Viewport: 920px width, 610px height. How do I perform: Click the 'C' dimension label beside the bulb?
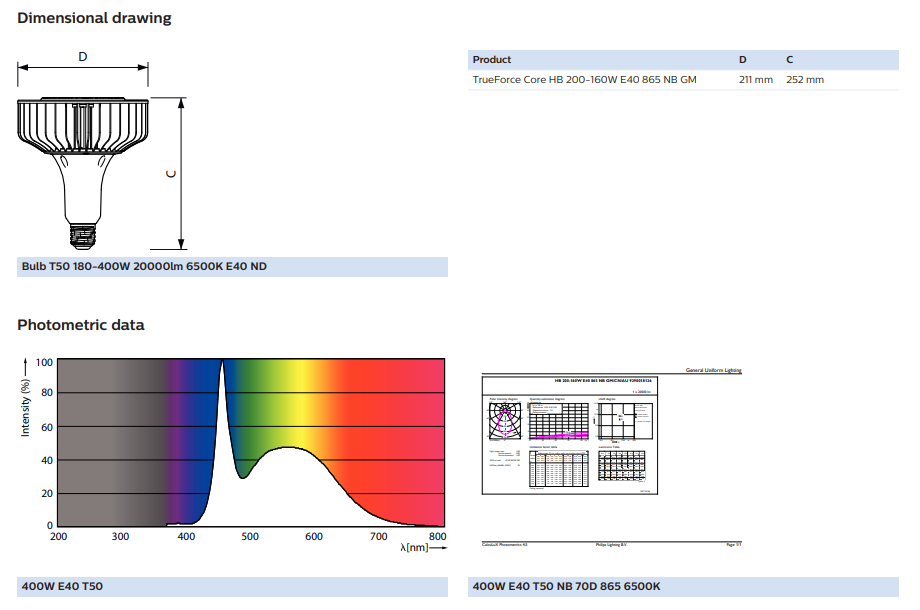(171, 174)
